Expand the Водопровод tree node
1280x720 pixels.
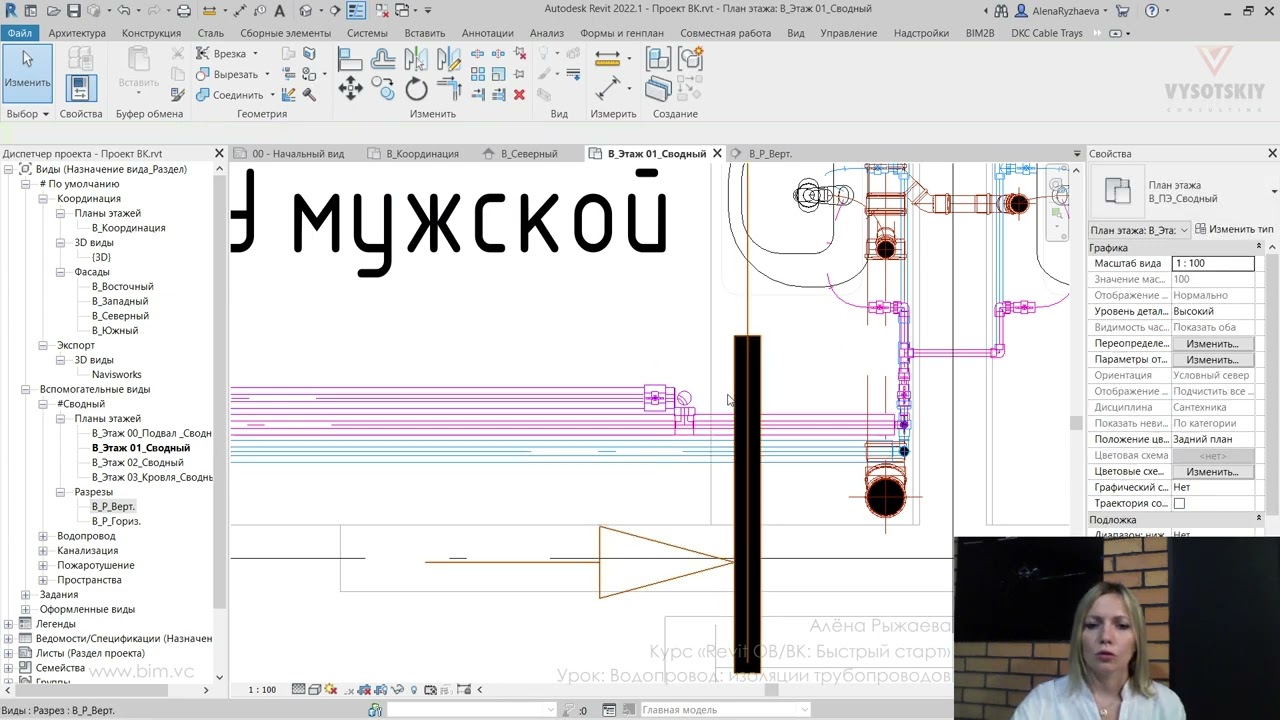point(43,536)
